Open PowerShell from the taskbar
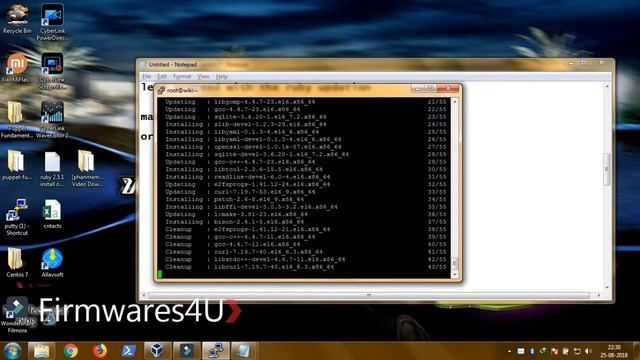The width and height of the screenshot is (640, 360). [x=128, y=351]
